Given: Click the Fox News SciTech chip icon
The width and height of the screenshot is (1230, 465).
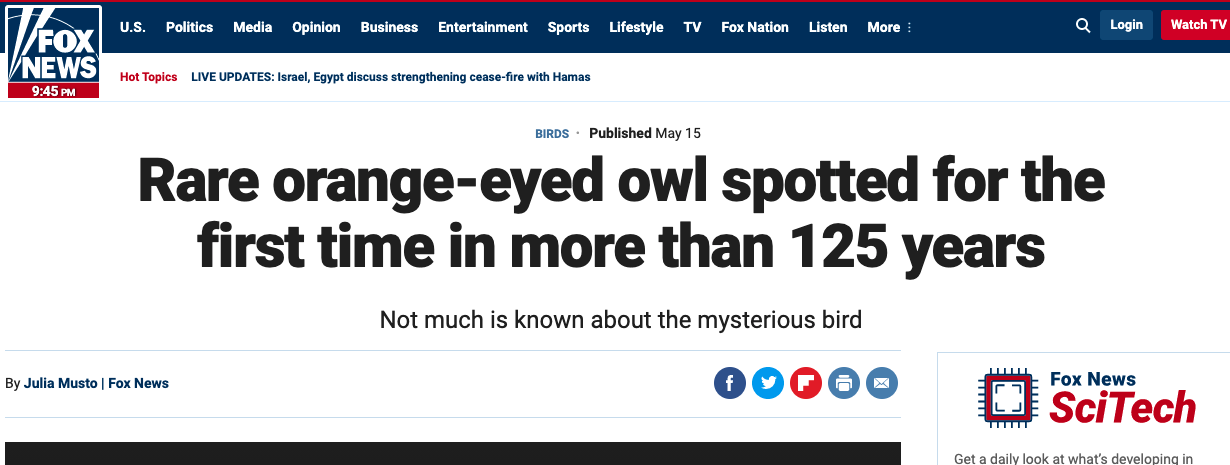Looking at the screenshot, I should coord(1008,398).
